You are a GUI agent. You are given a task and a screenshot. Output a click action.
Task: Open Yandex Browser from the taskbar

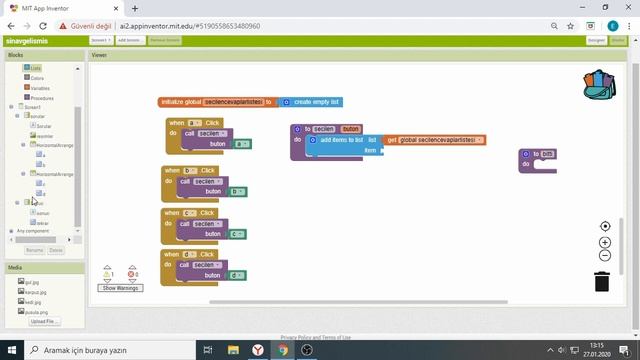pos(258,350)
